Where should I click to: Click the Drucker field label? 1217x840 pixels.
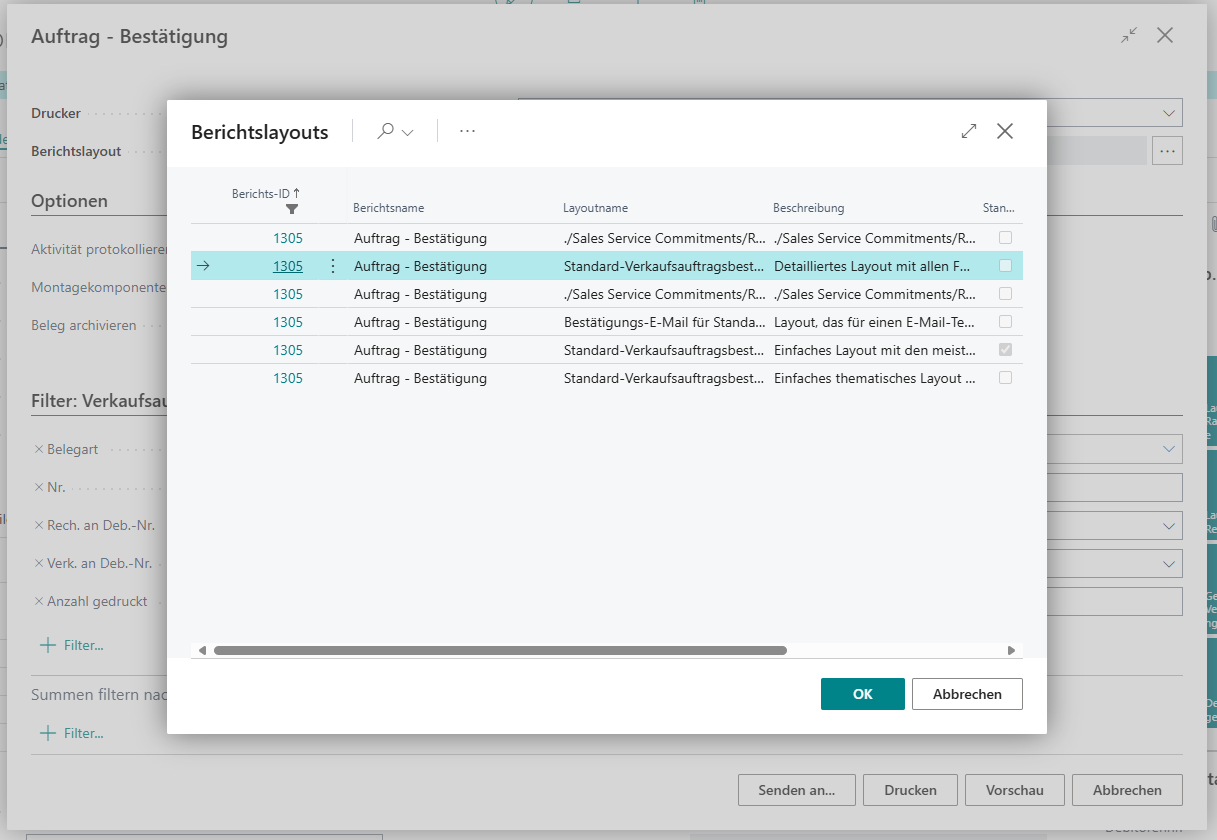click(x=56, y=113)
